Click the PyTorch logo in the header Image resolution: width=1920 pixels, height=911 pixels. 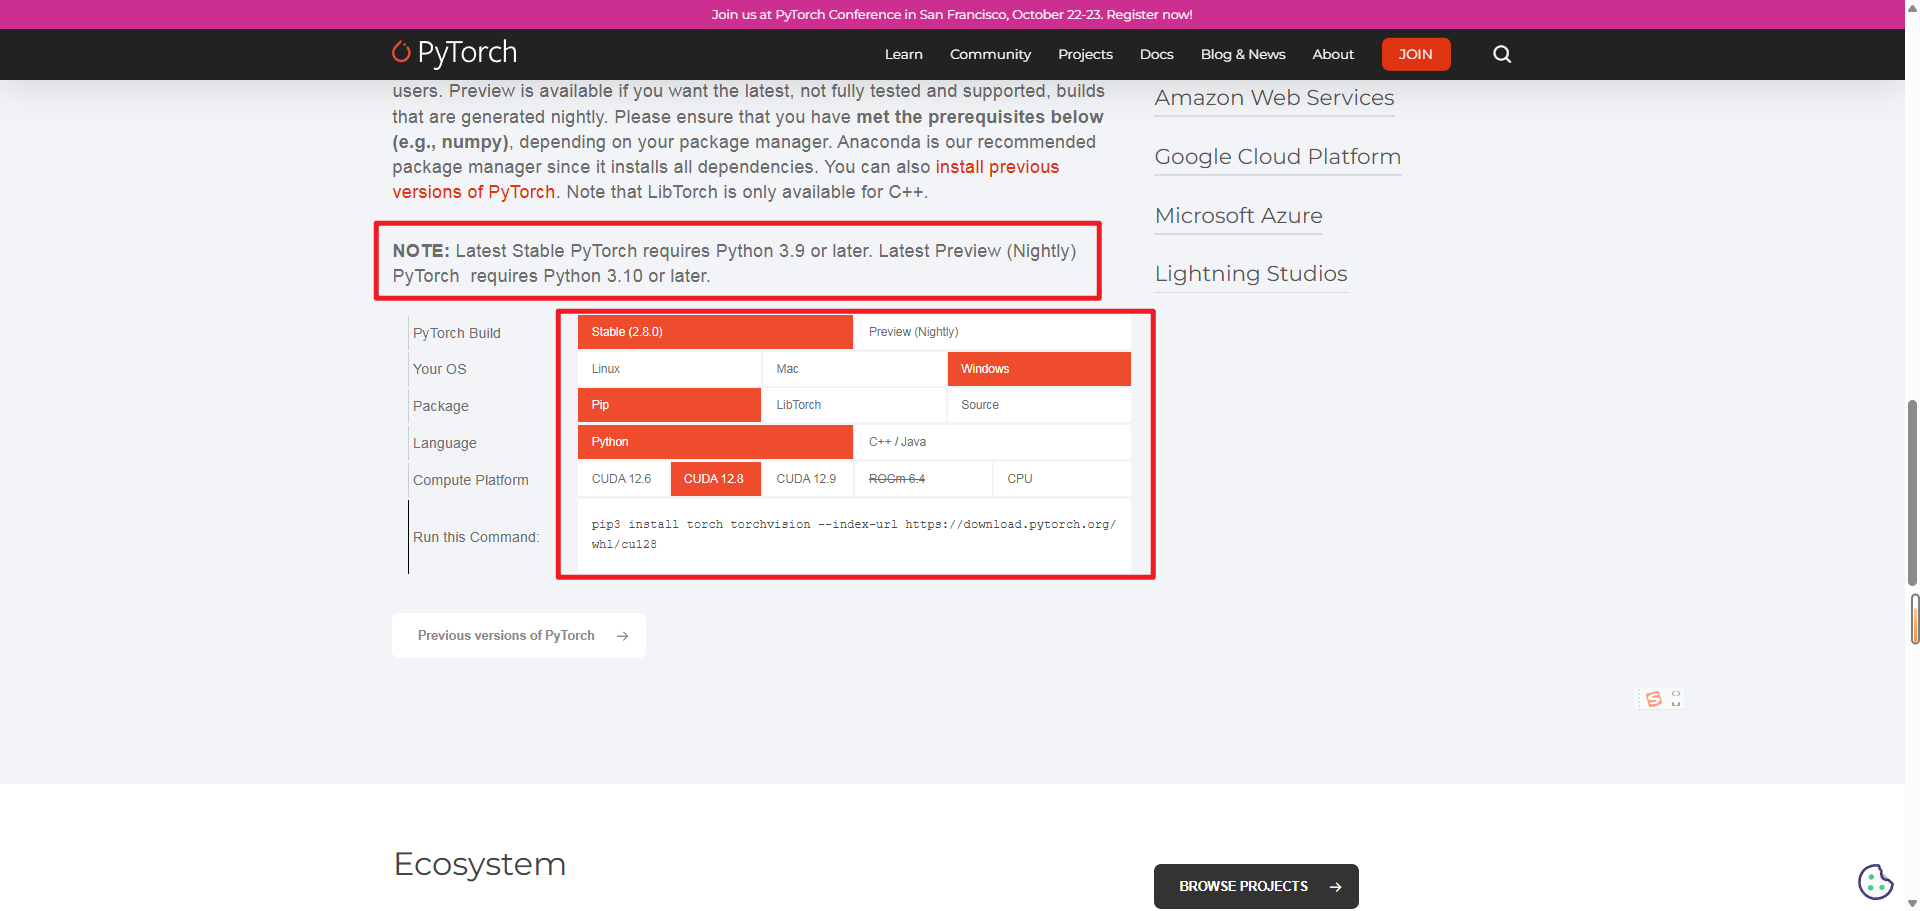(454, 53)
